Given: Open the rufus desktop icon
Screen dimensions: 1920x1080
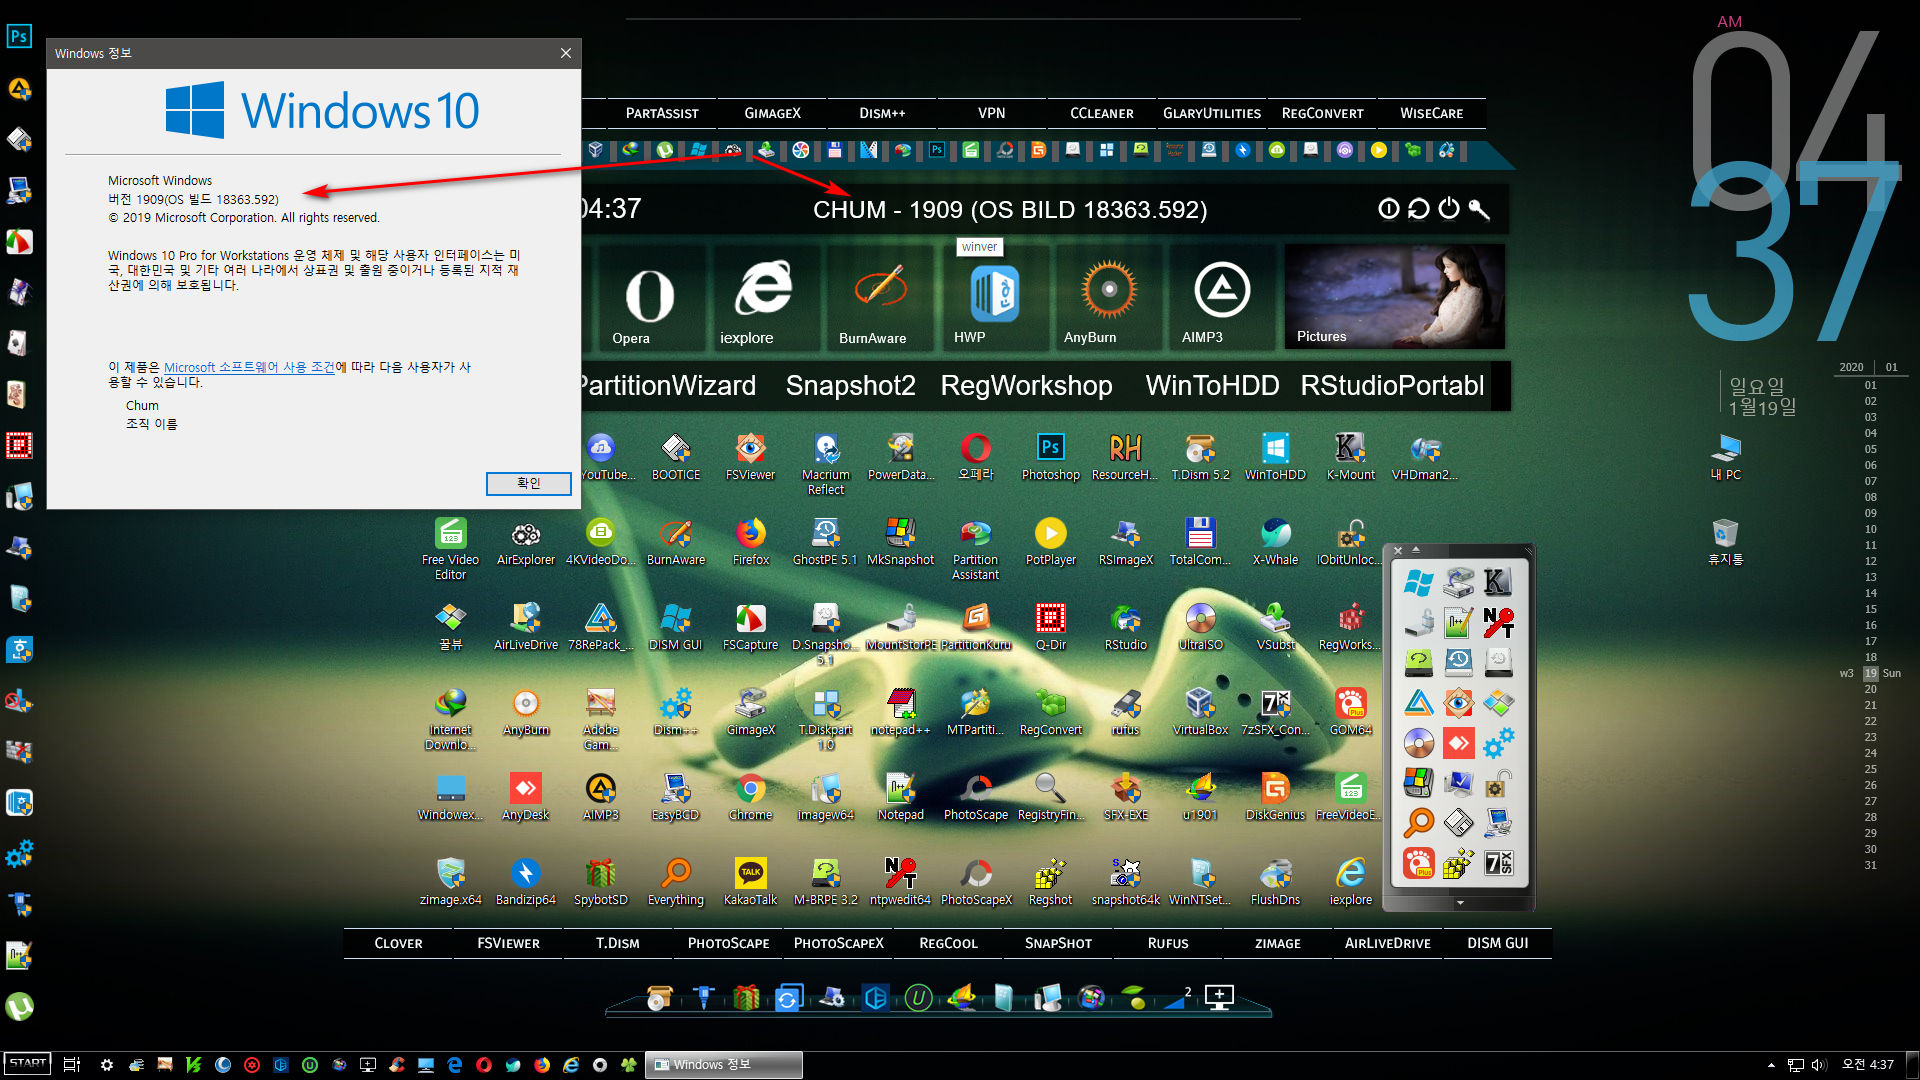Looking at the screenshot, I should pos(1125,712).
